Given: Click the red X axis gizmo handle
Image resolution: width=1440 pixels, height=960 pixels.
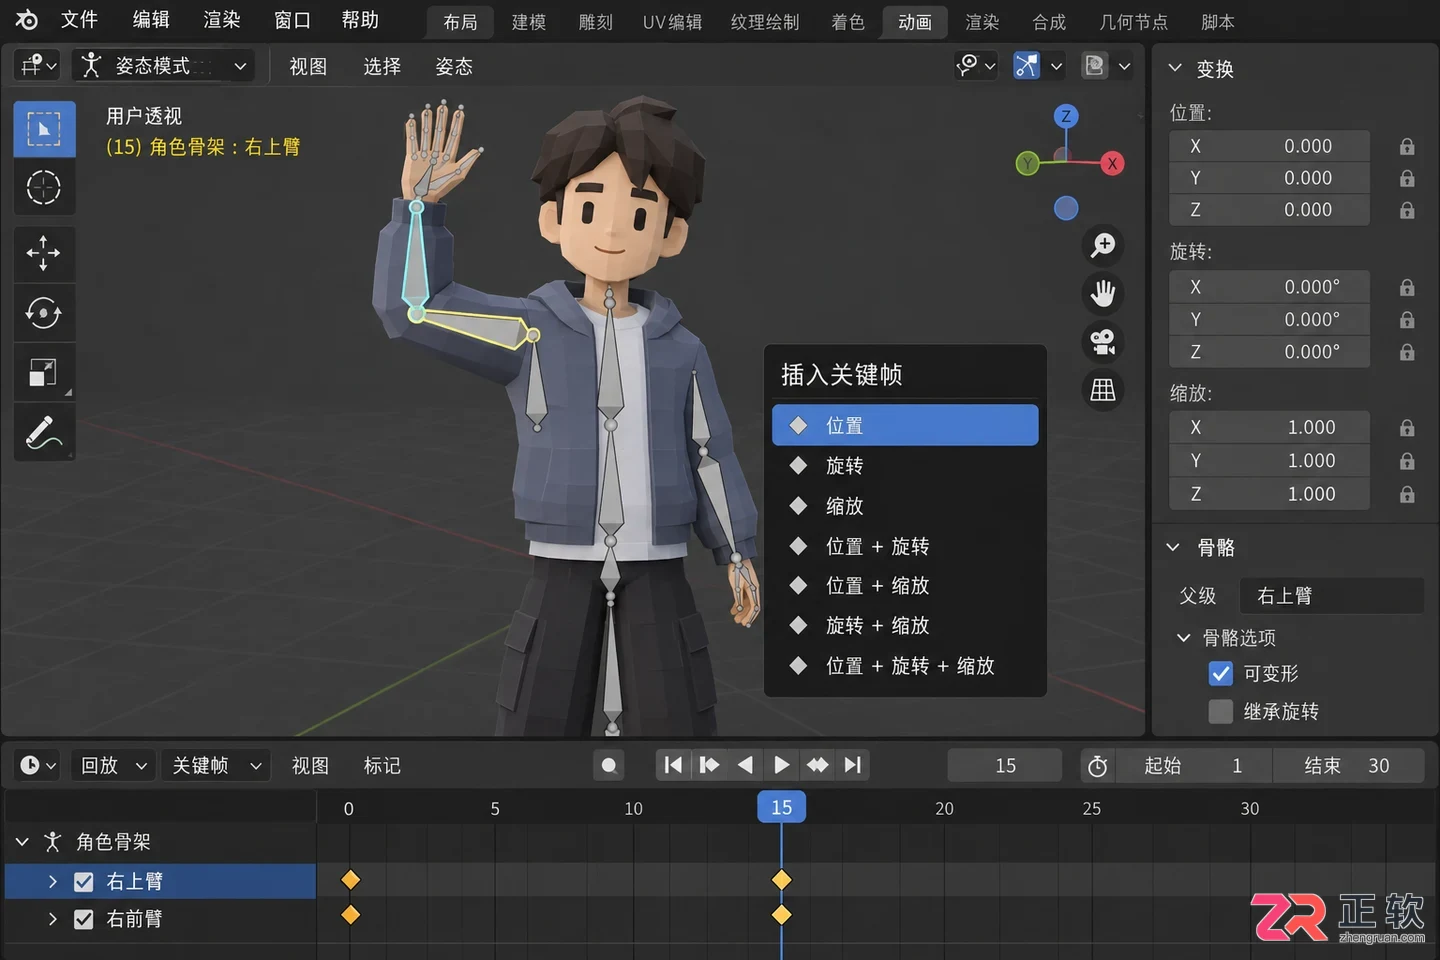Looking at the screenshot, I should tap(1112, 164).
